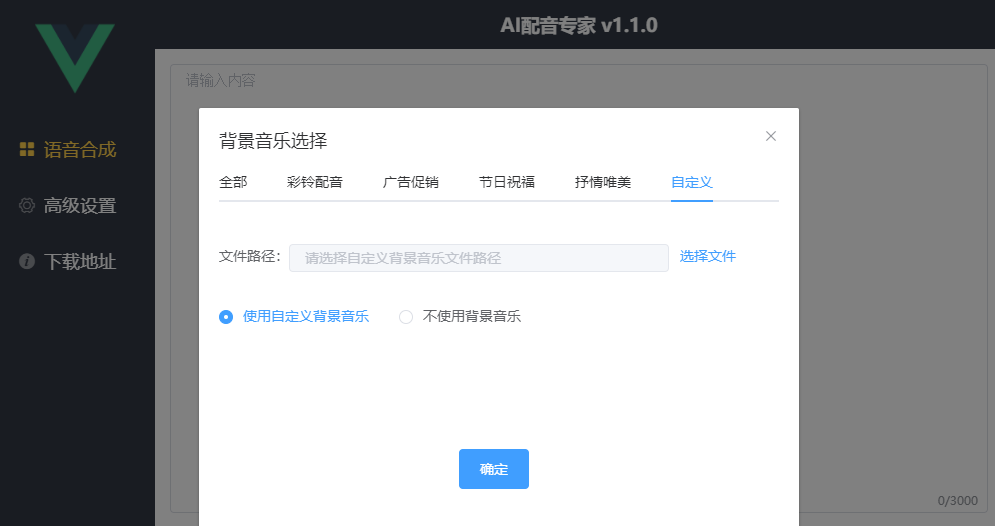Click the 高级设置 gear icon
Viewport: 995px width, 526px height.
[x=27, y=205]
